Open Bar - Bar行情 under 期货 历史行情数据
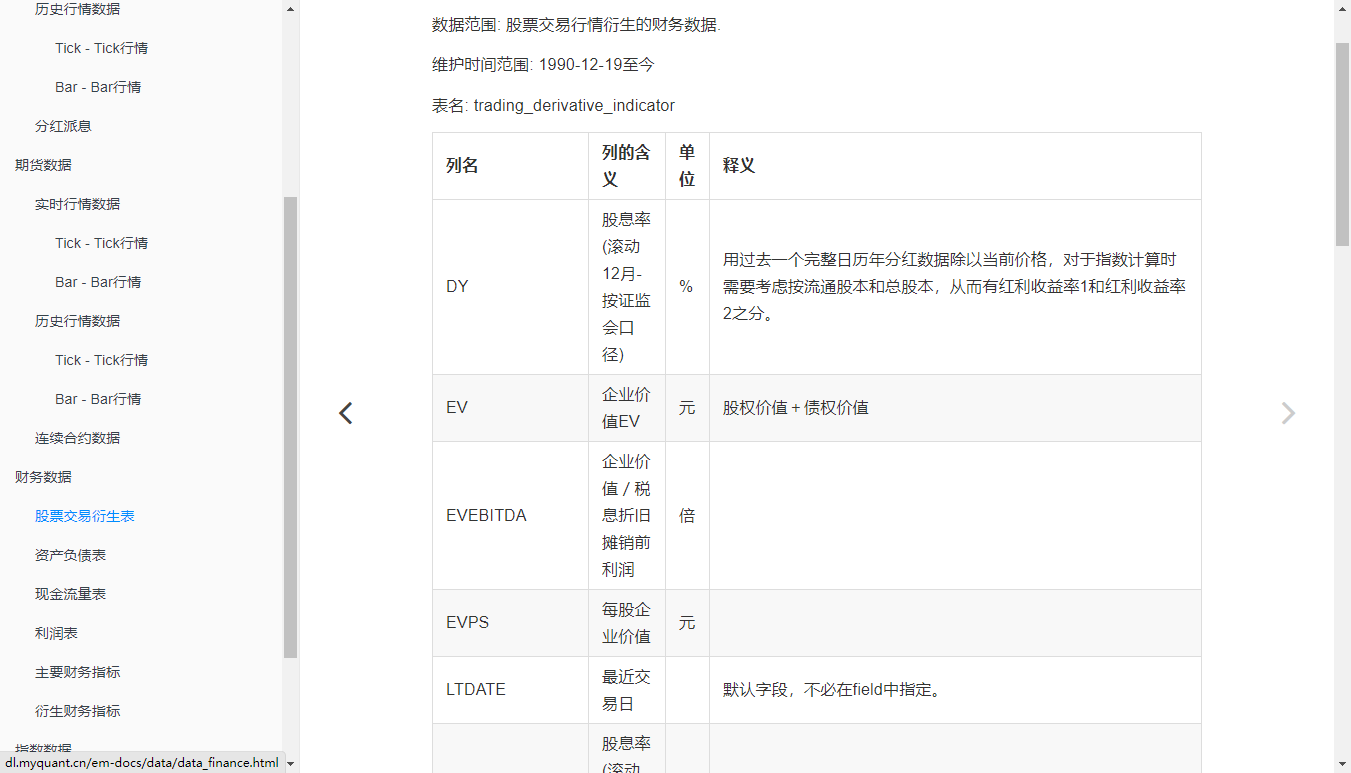 tap(98, 399)
